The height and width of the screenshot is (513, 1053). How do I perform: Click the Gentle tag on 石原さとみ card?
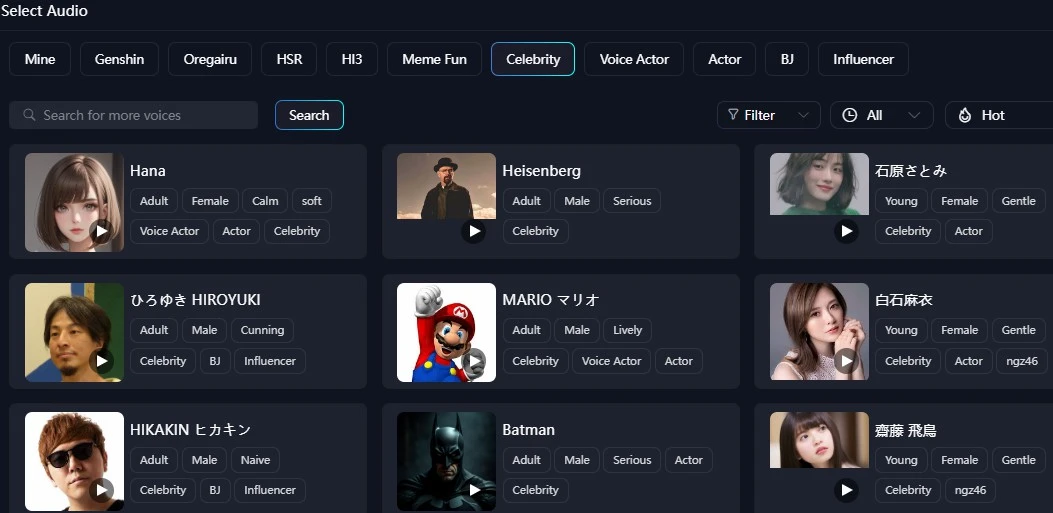point(1019,201)
